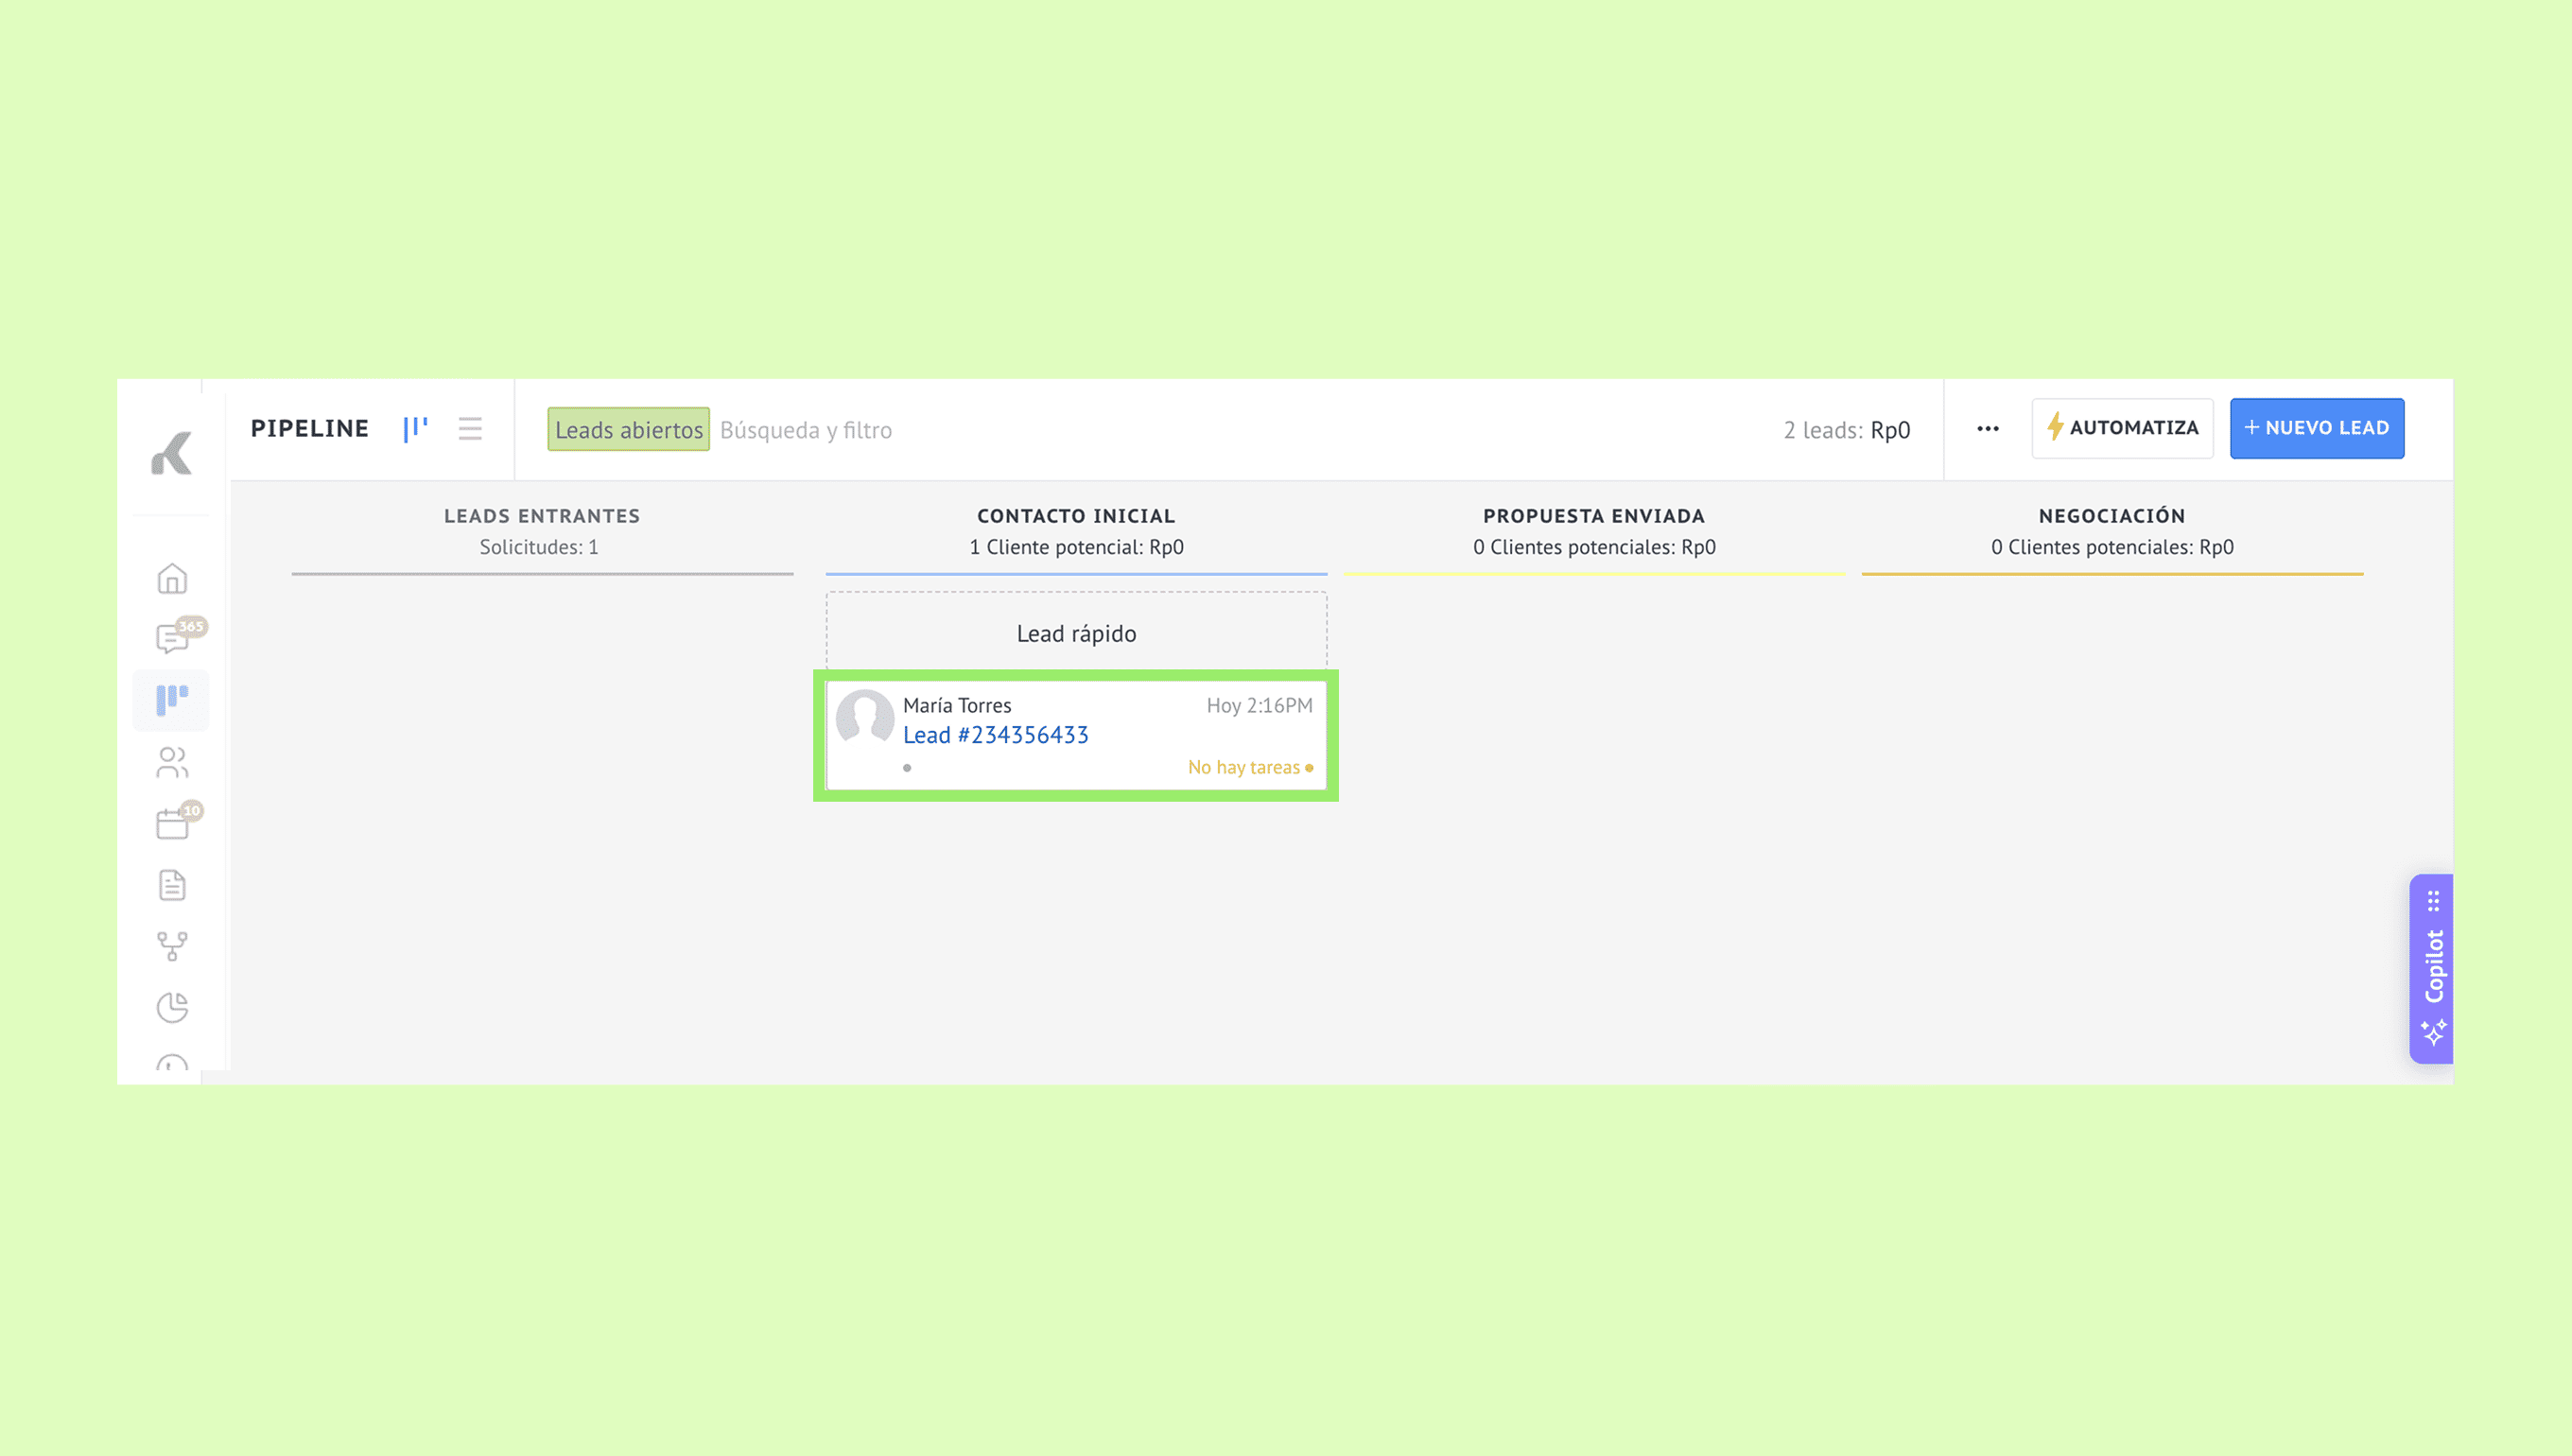
Task: Select the Contacto Inicial column header
Action: pos(1076,516)
